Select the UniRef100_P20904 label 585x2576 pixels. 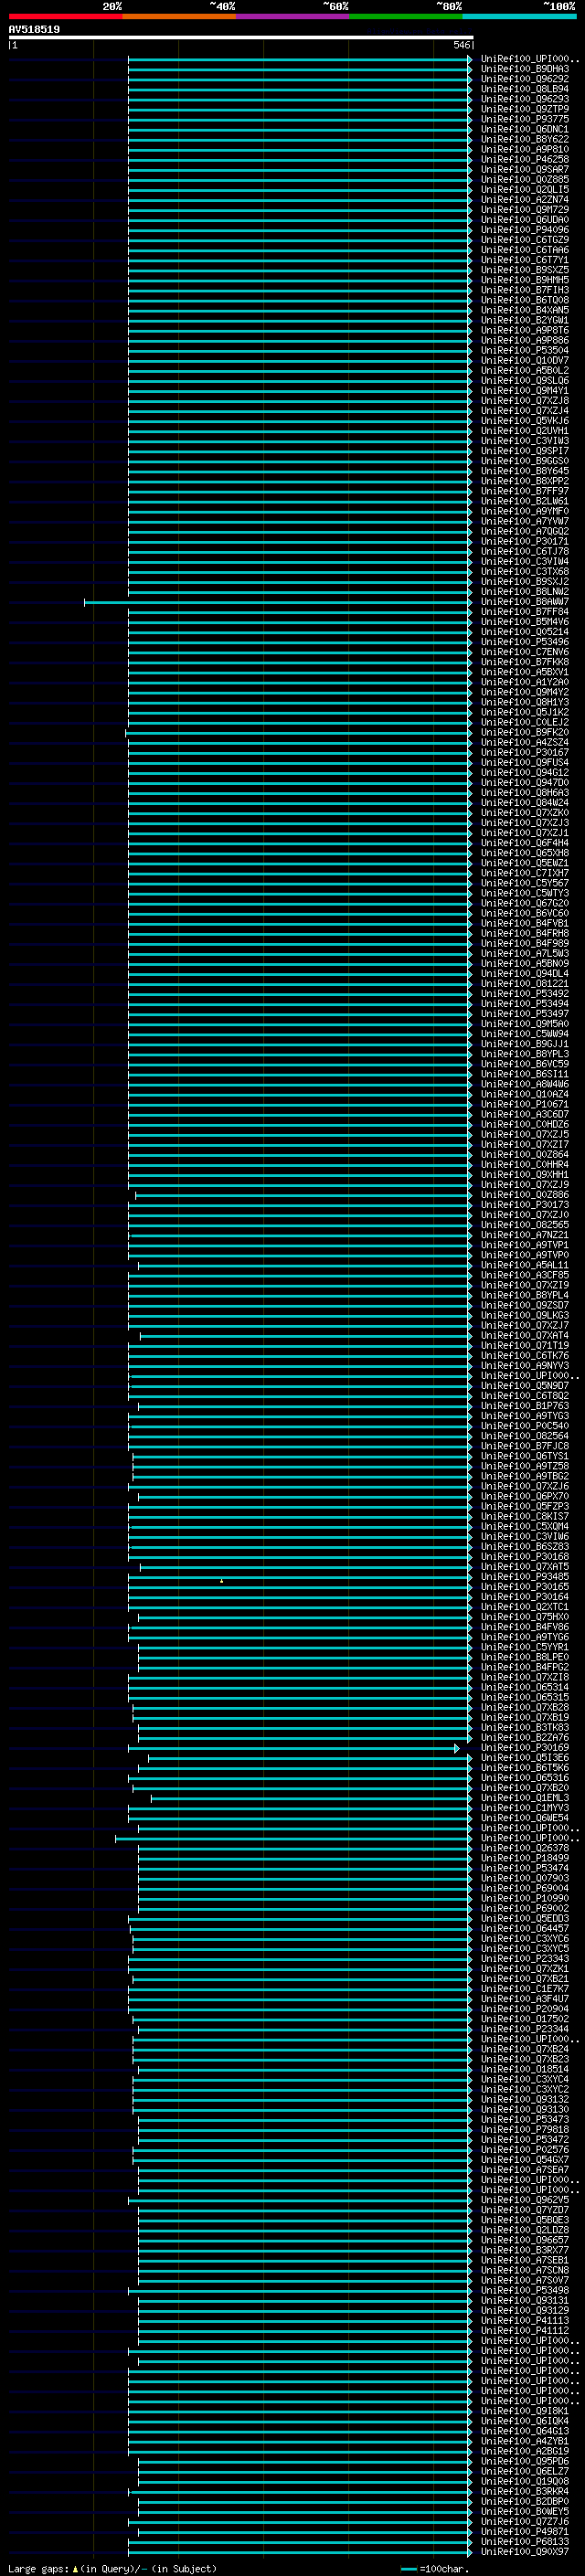[x=525, y=2009]
